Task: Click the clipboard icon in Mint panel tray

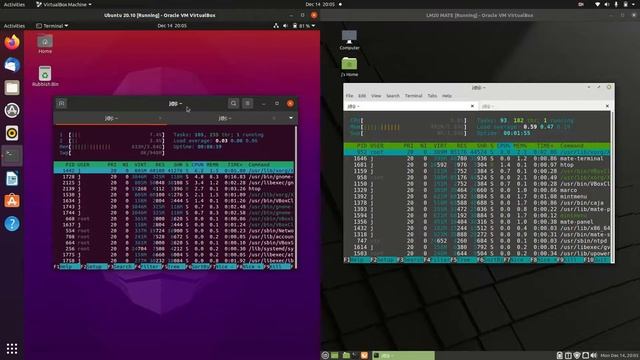Action: (560, 356)
